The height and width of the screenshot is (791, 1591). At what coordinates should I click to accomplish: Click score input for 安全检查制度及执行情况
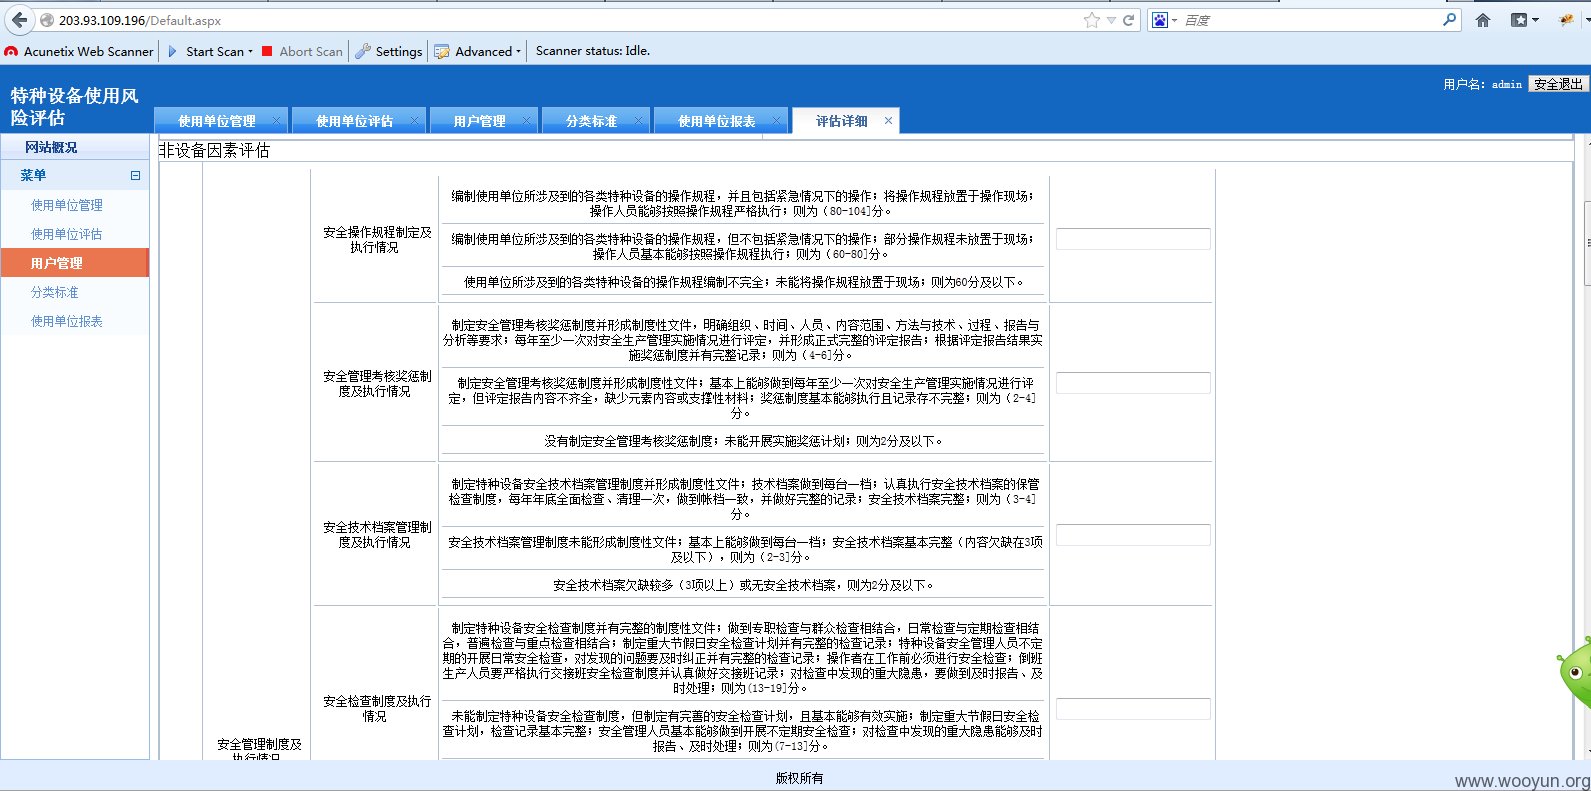click(1133, 709)
